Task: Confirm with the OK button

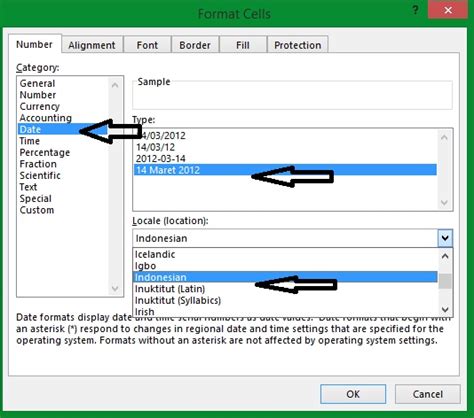Action: click(x=353, y=394)
